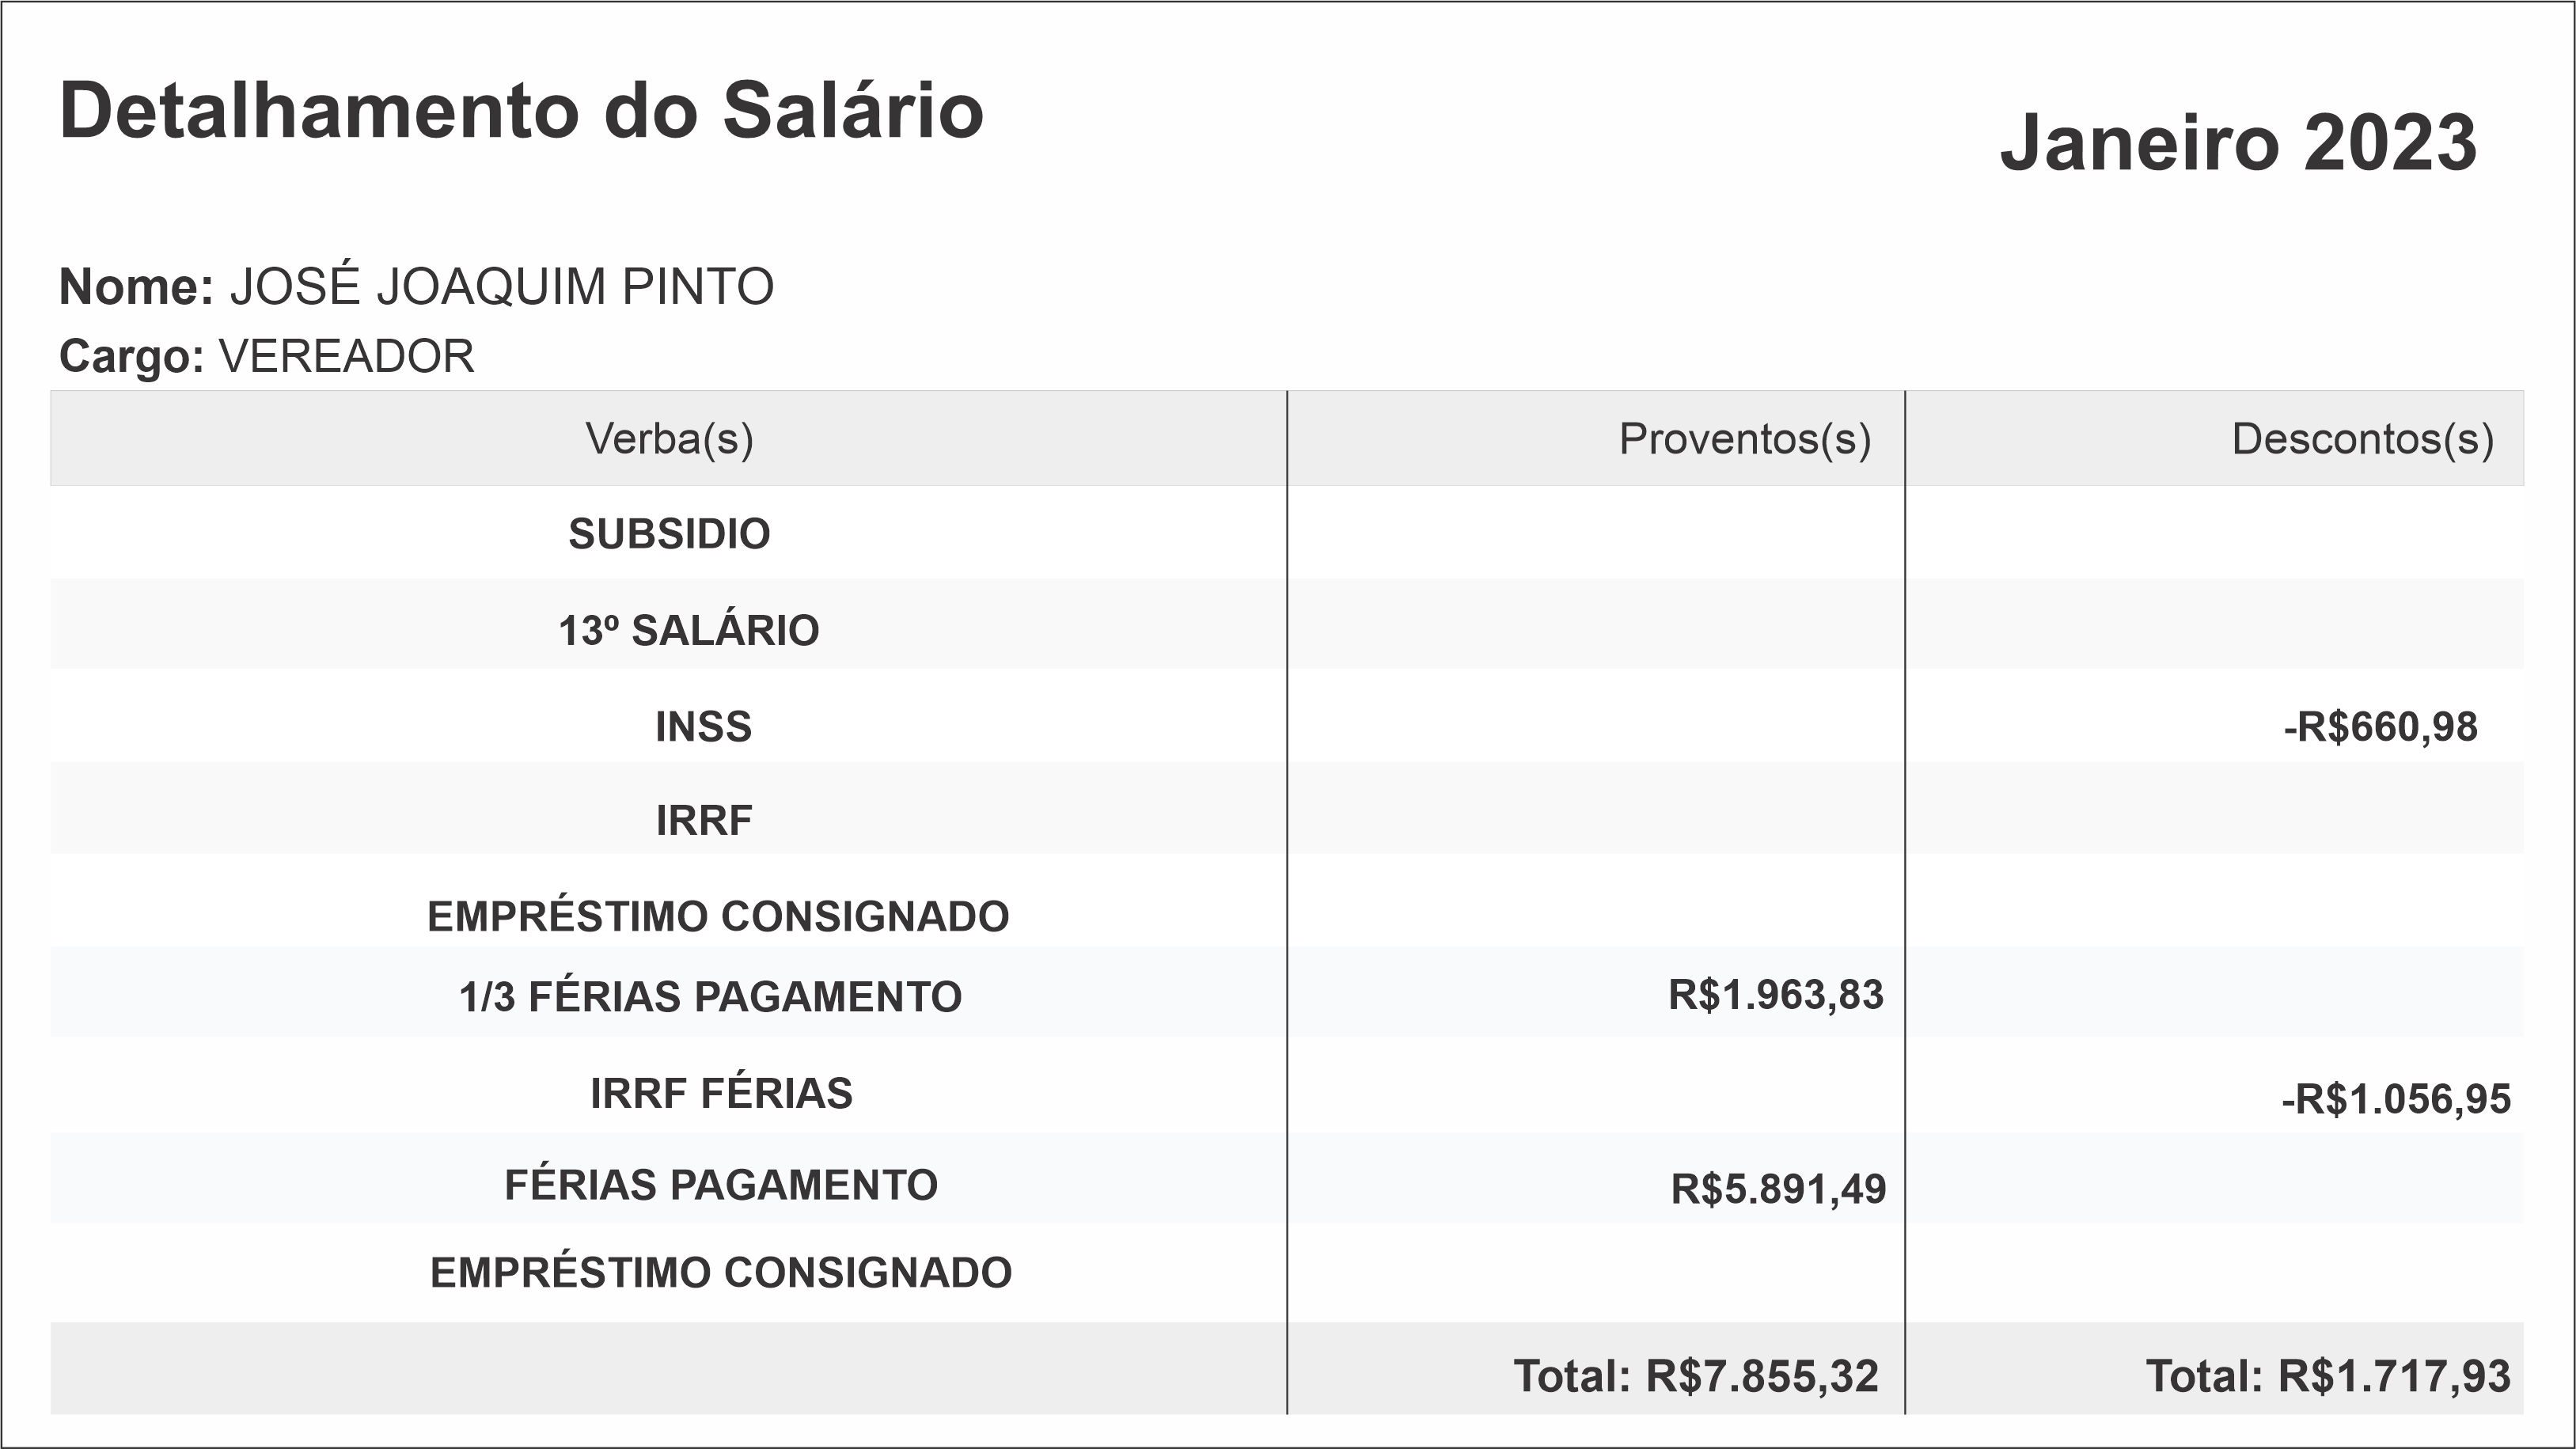Image resolution: width=2576 pixels, height=1449 pixels.
Task: Select the "Janeiro 2023" period heading
Action: point(2238,143)
